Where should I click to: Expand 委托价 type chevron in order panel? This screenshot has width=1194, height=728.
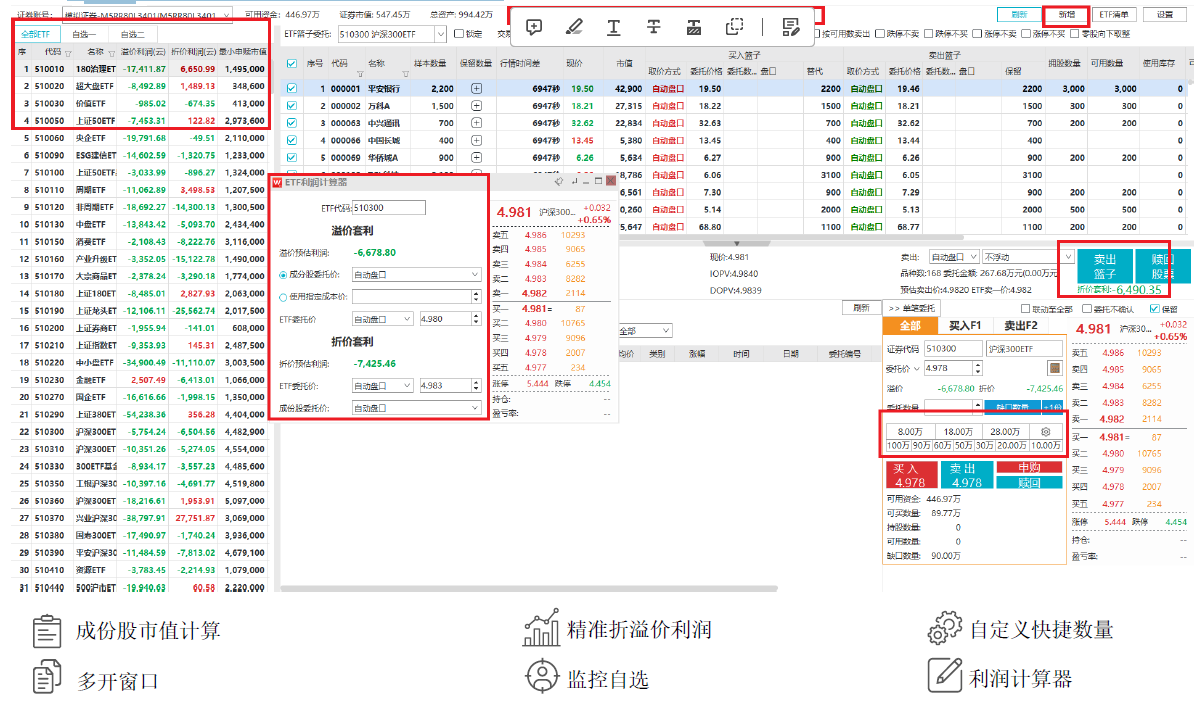coord(917,369)
